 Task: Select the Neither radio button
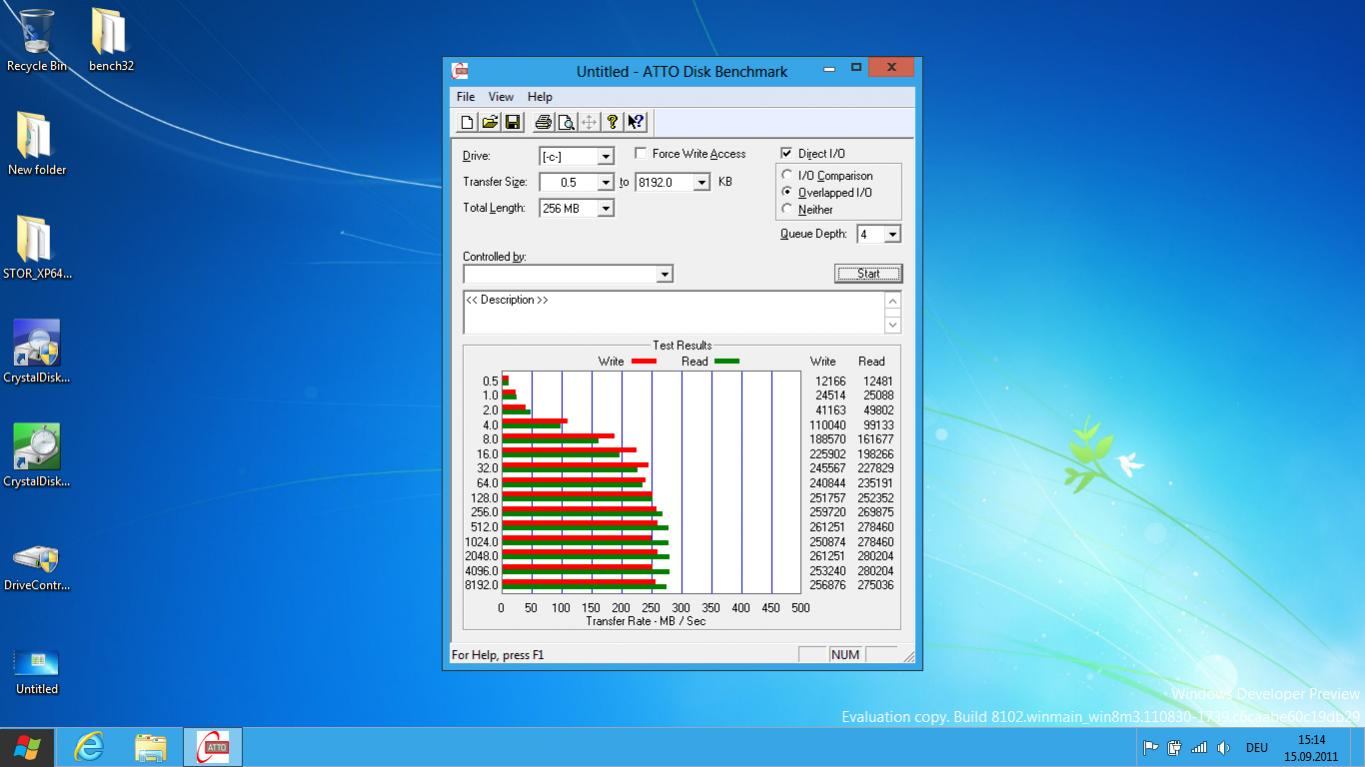coord(787,209)
